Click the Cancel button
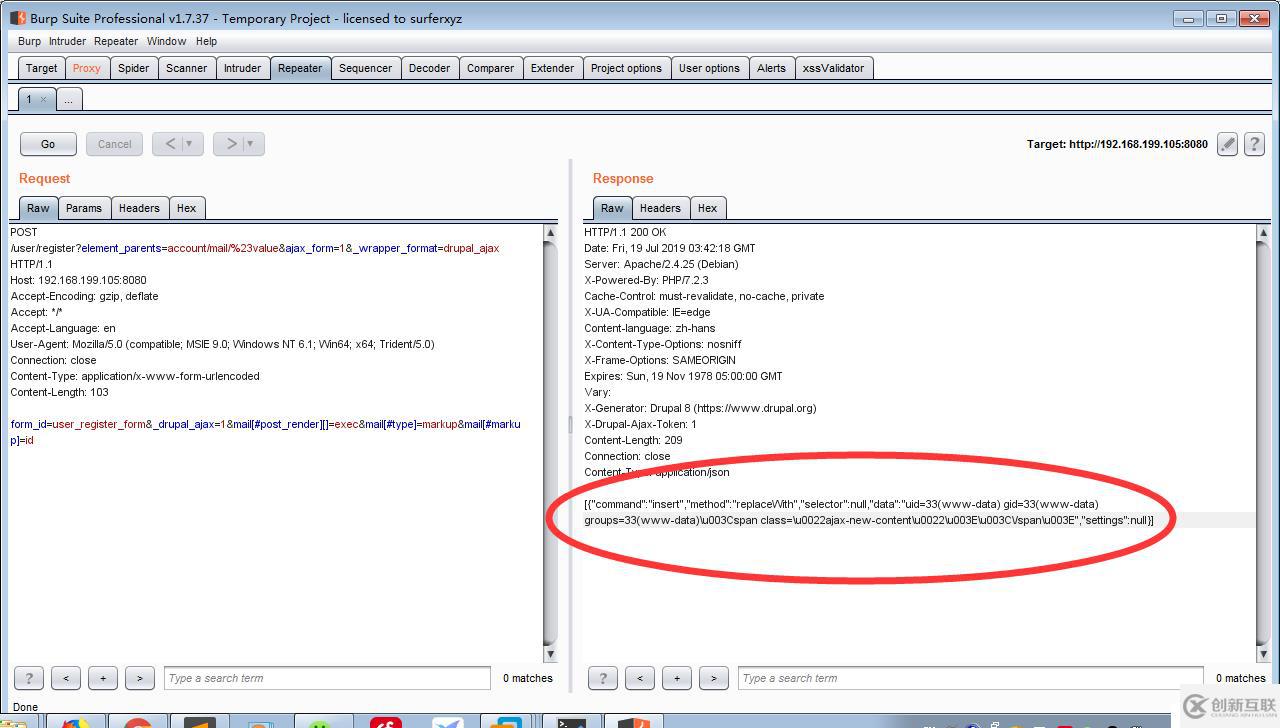1280x728 pixels. coord(114,144)
